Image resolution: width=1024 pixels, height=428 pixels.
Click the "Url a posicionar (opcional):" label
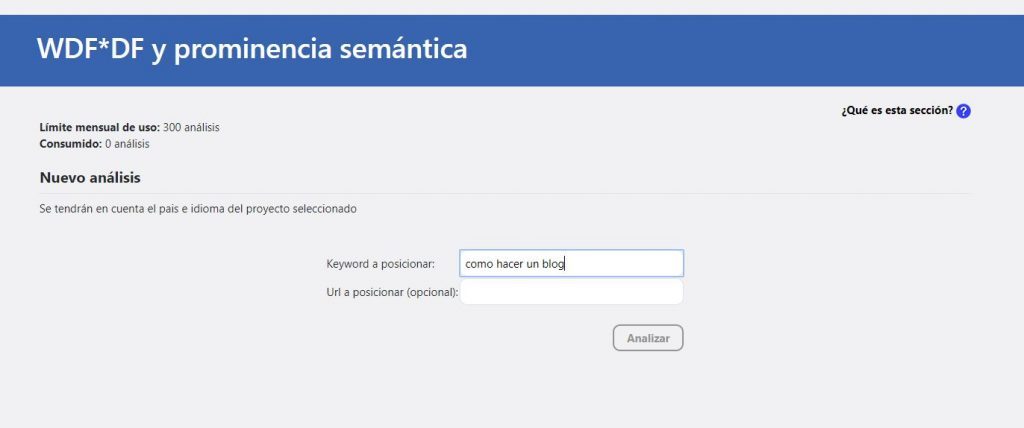(x=392, y=292)
